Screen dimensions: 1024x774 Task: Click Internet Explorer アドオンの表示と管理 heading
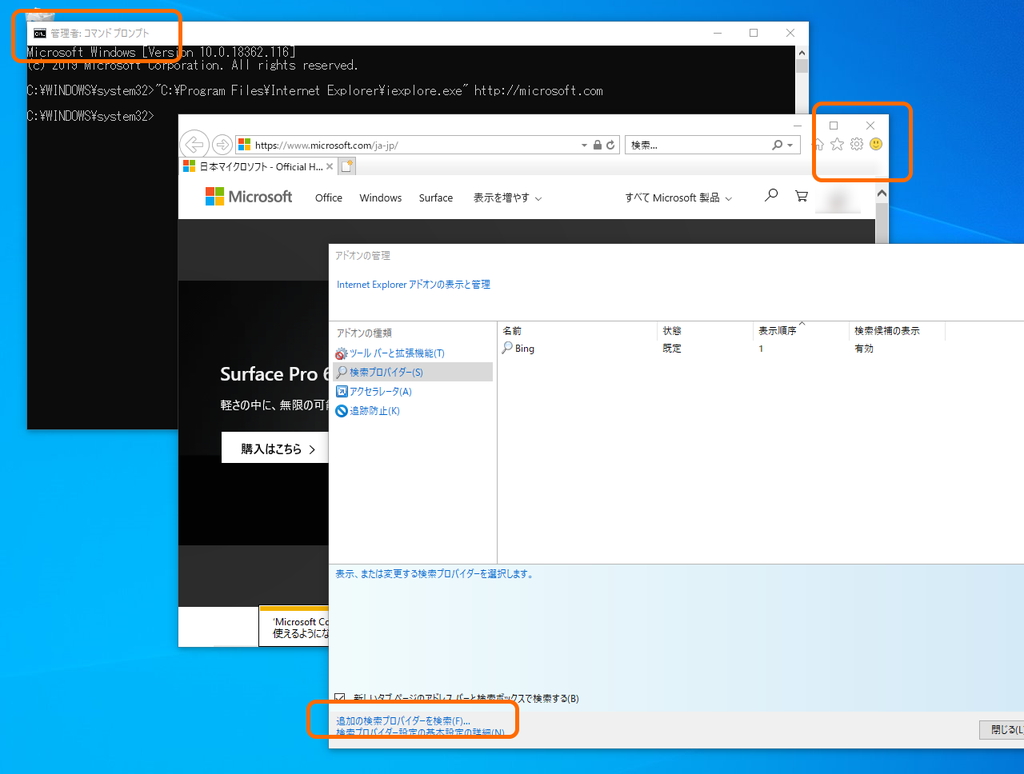coord(413,285)
